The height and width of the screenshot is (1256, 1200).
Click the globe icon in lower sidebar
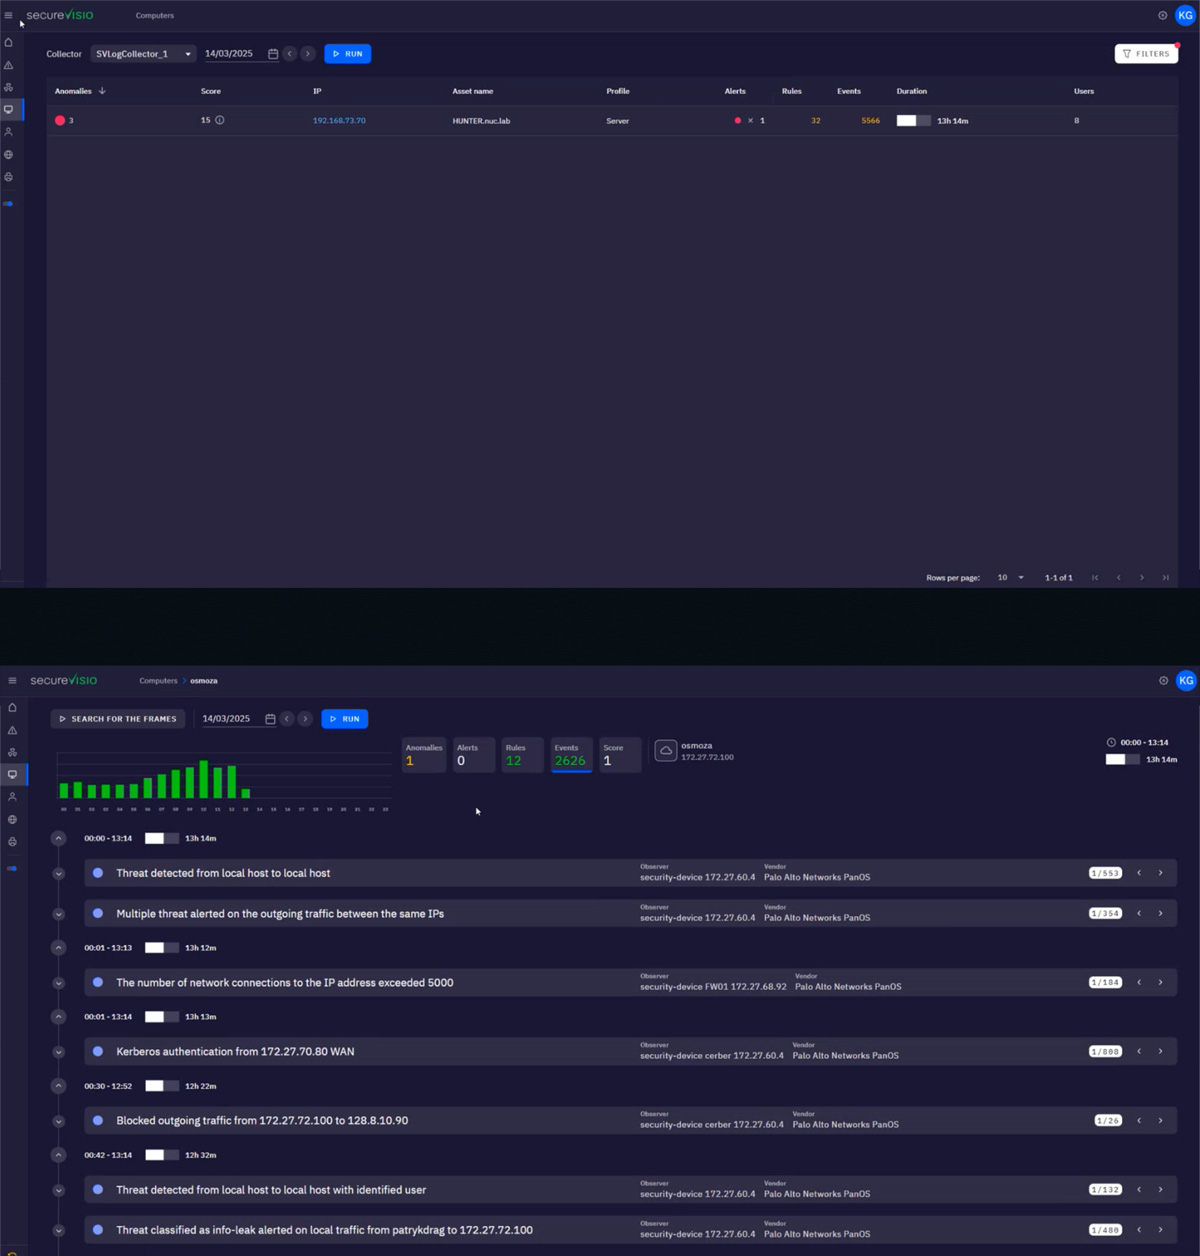click(12, 819)
